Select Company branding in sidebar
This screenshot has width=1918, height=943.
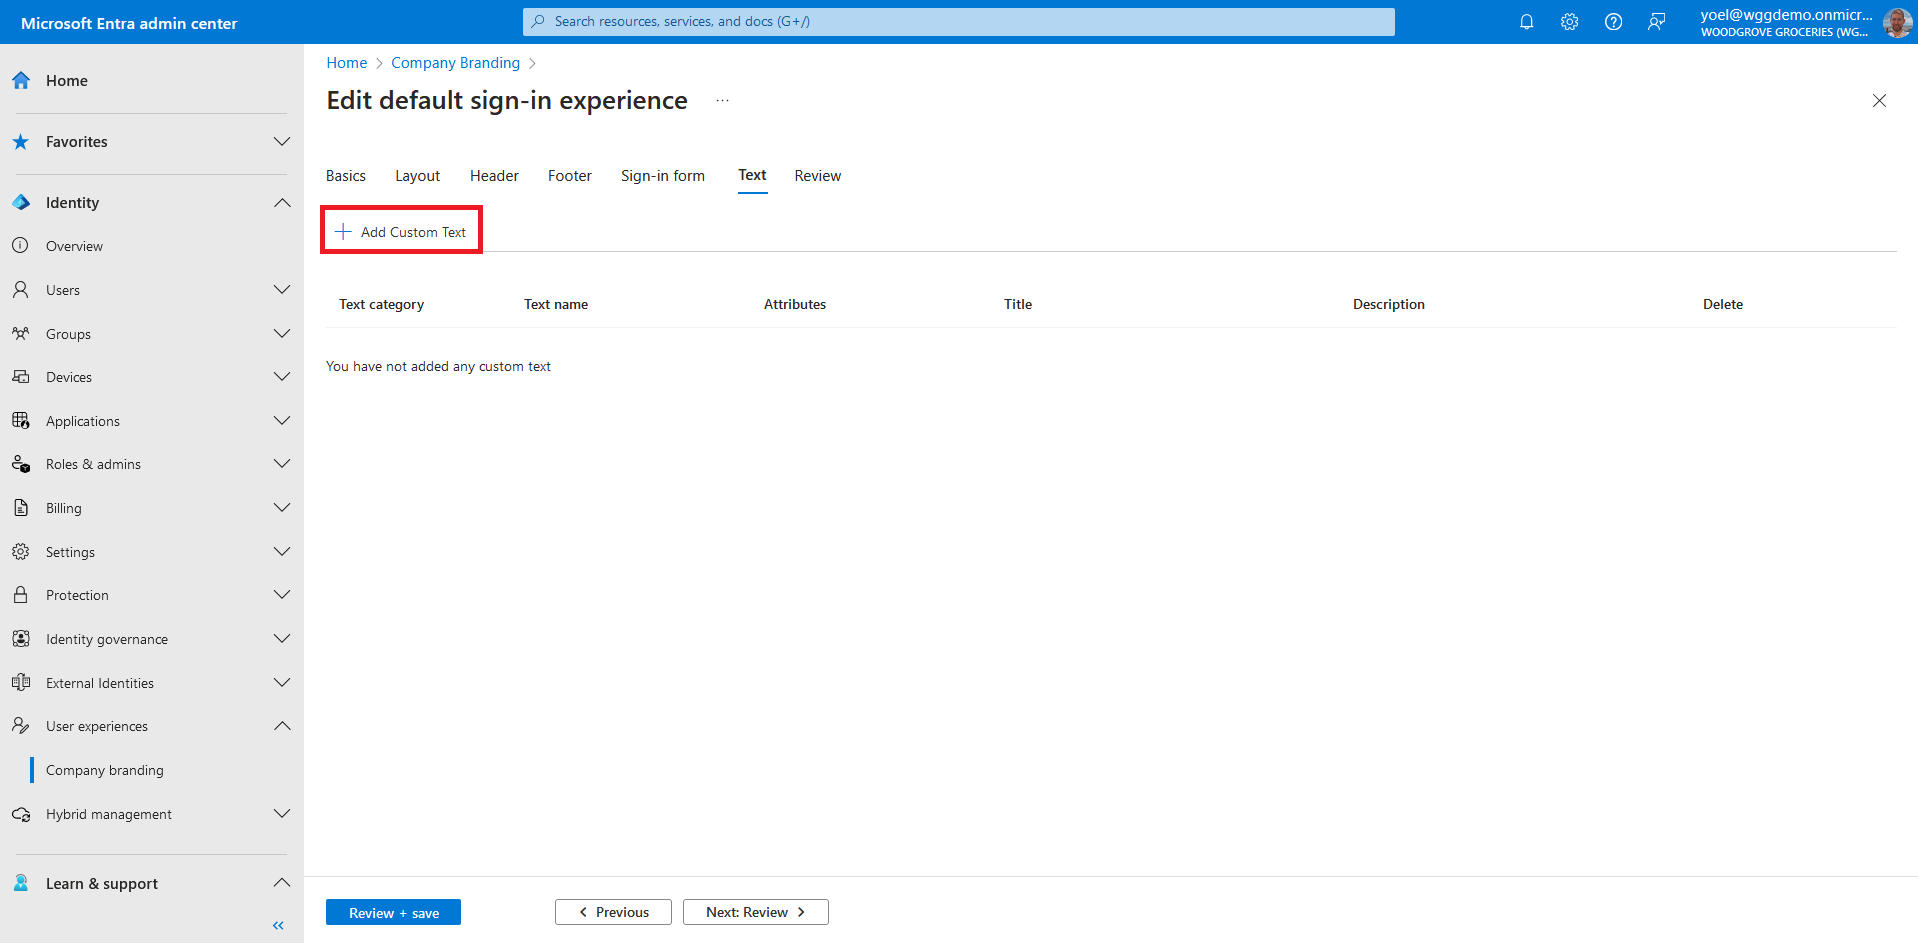105,770
